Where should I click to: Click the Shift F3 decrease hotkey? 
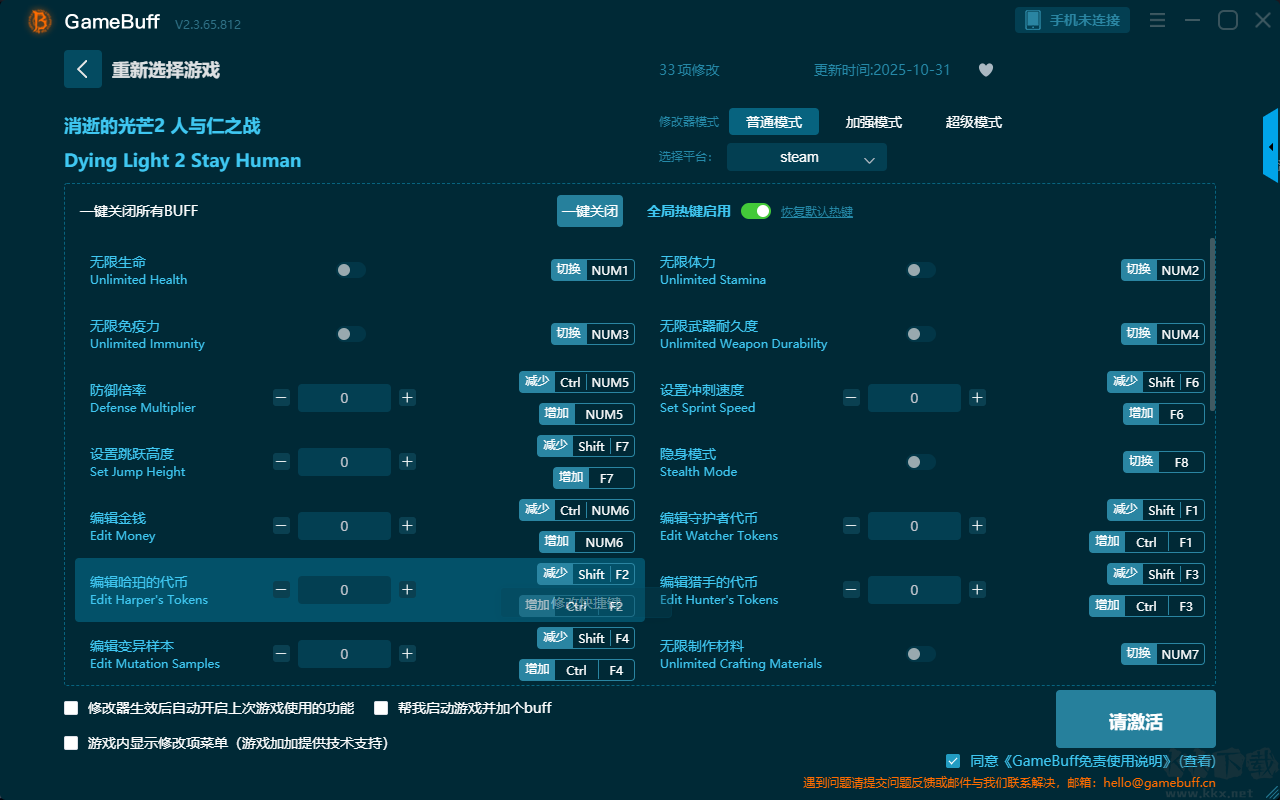coord(1156,574)
